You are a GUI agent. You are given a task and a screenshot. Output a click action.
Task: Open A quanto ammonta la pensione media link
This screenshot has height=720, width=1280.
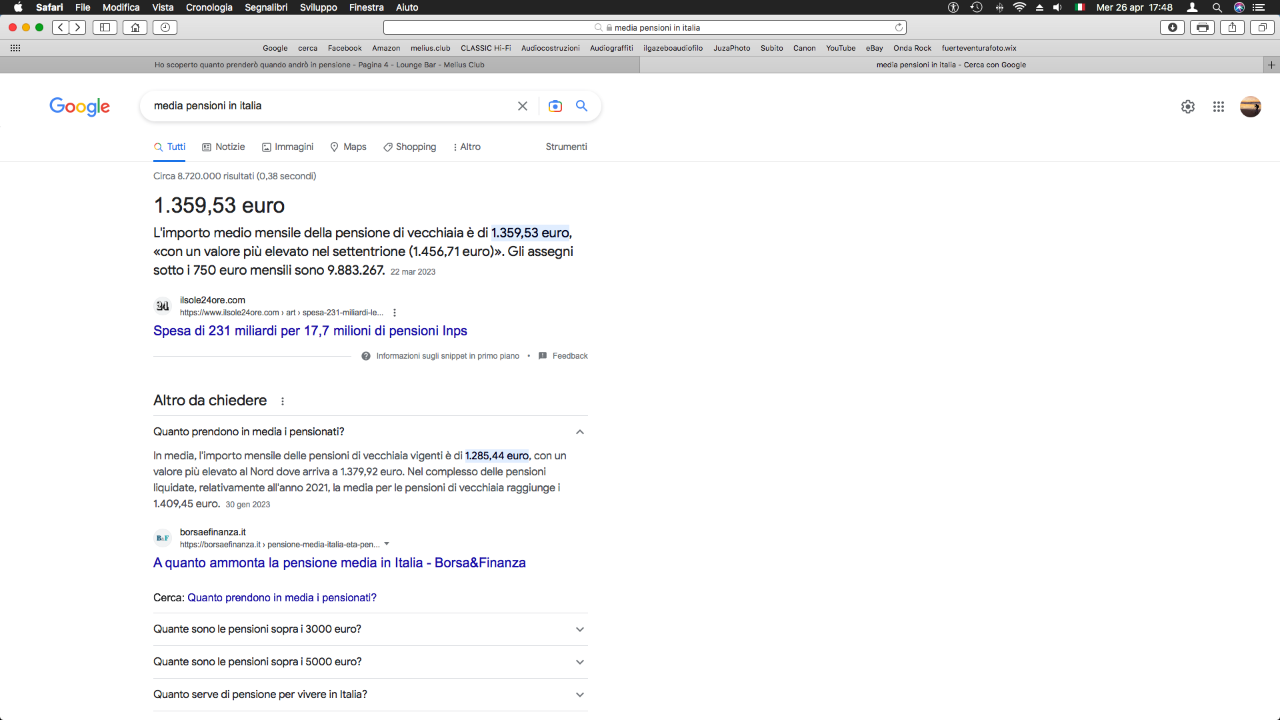point(339,563)
